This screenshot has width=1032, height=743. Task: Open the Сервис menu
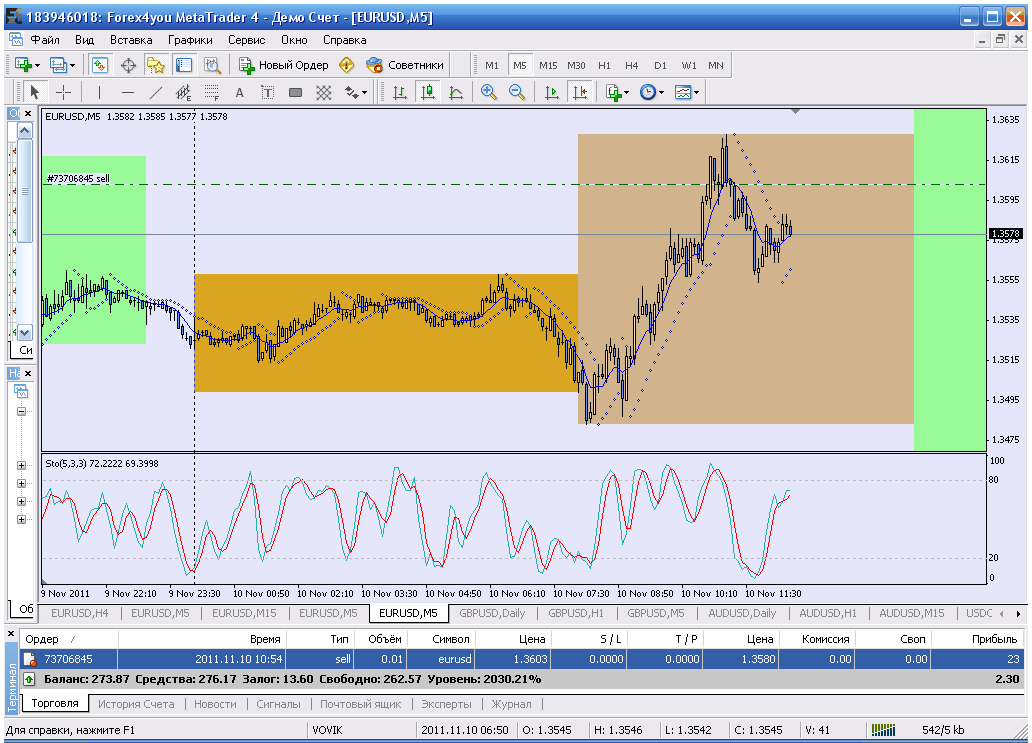[x=247, y=40]
